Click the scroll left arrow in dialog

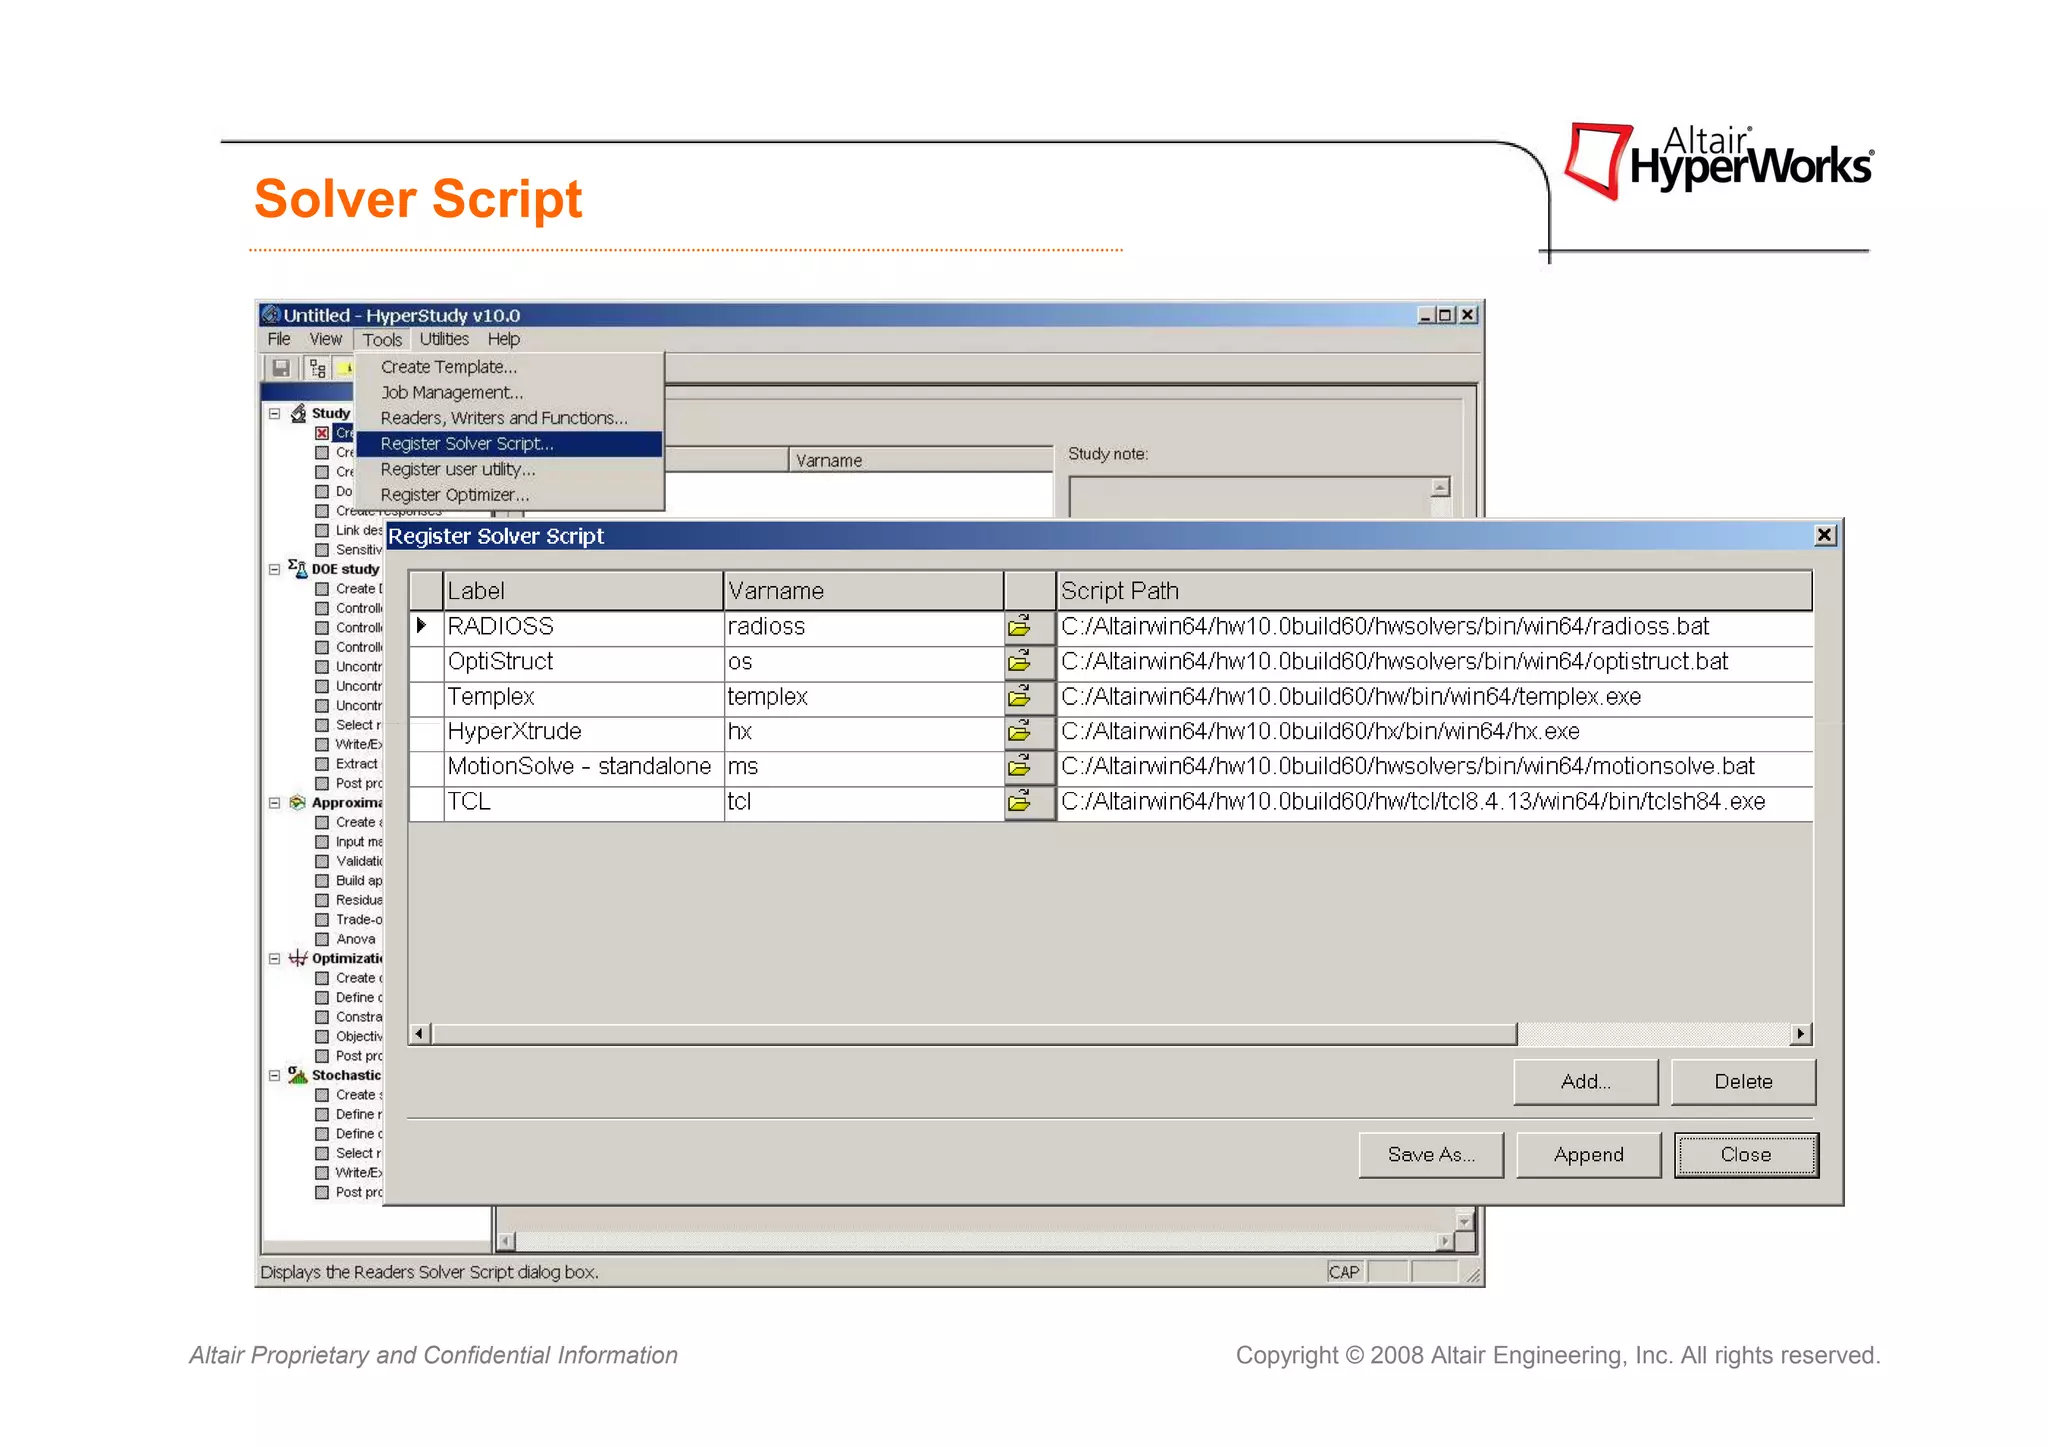click(420, 1033)
